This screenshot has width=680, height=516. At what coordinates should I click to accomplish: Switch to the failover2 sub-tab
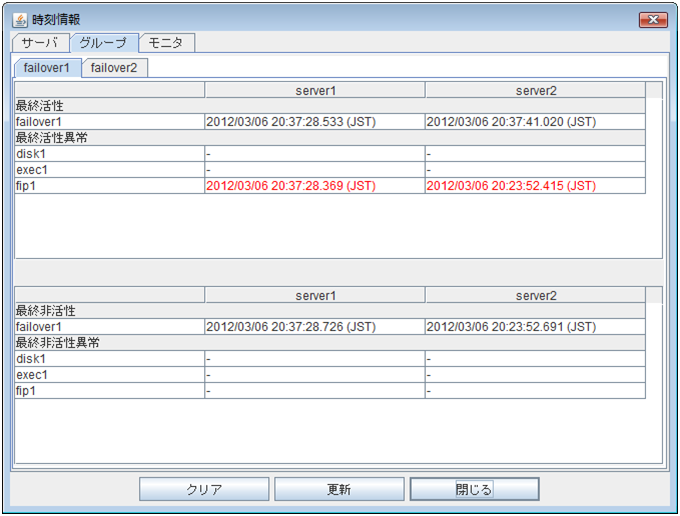tap(114, 68)
